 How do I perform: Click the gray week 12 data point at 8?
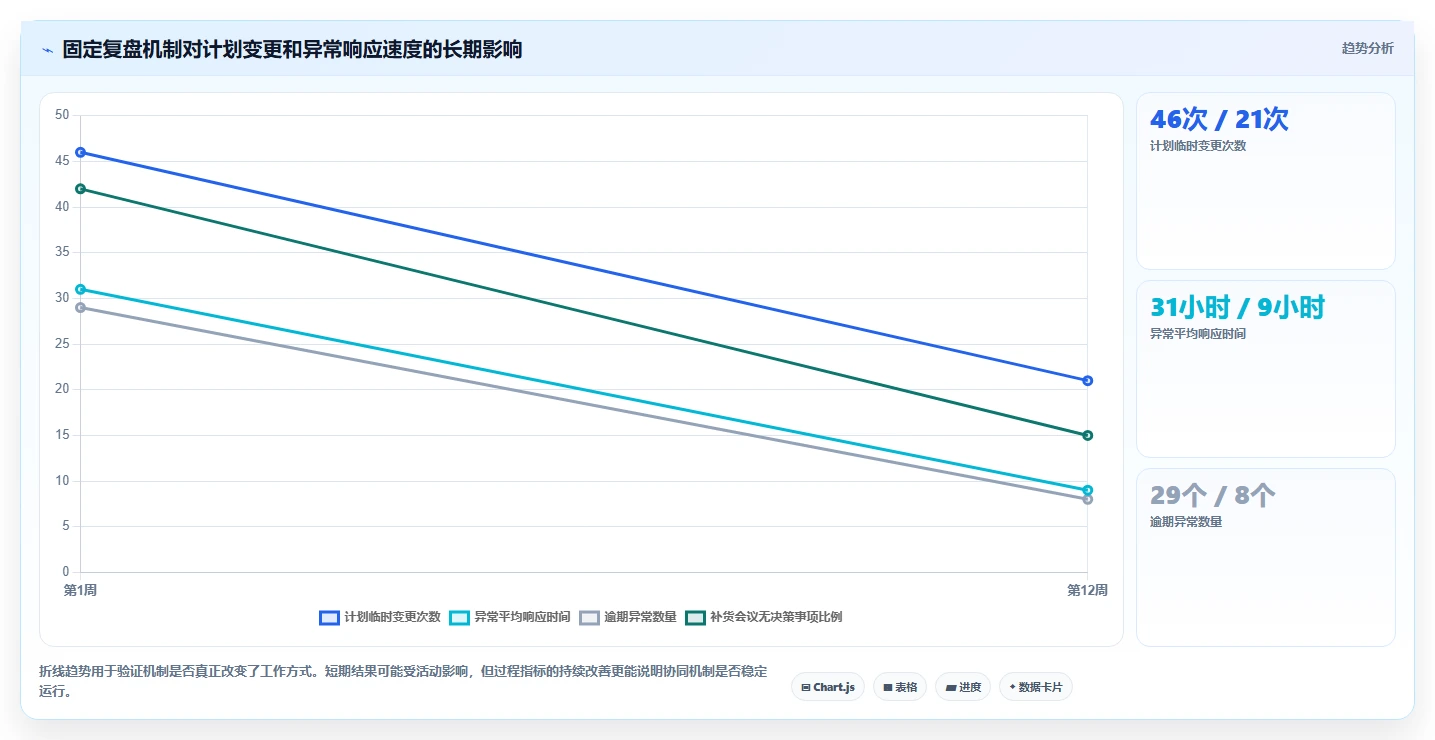click(x=1087, y=499)
